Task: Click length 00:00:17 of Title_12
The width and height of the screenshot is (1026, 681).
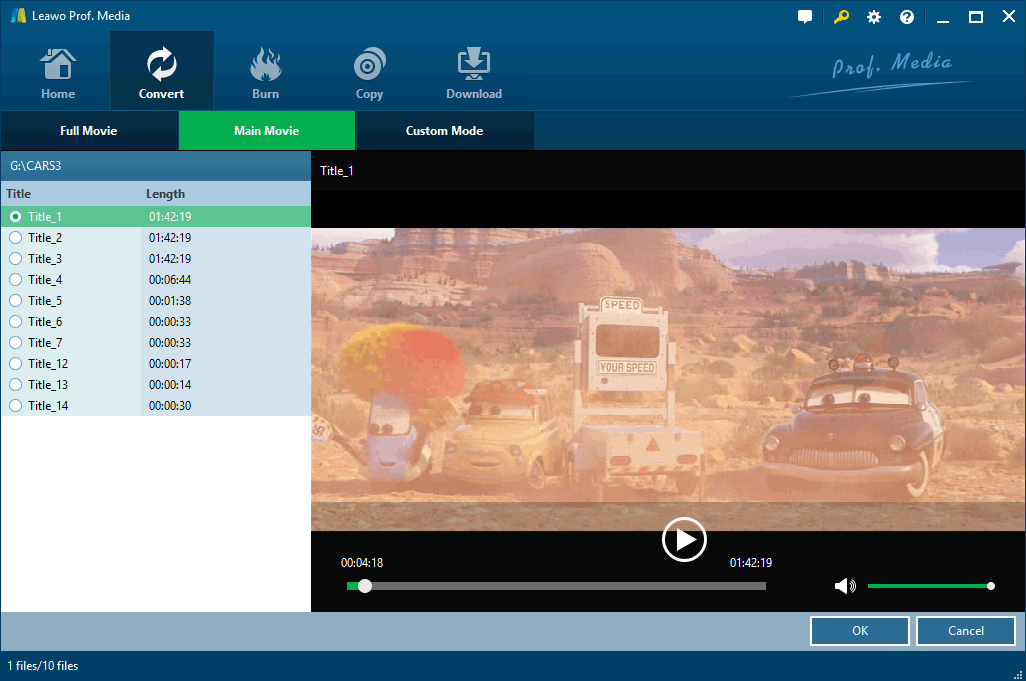Action: pyautogui.click(x=169, y=363)
